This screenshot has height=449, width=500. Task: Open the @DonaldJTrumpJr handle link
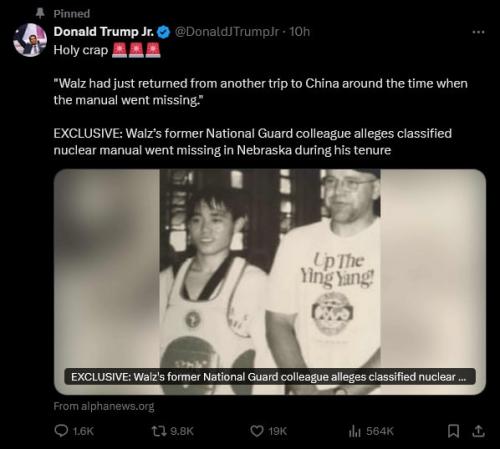[227, 32]
